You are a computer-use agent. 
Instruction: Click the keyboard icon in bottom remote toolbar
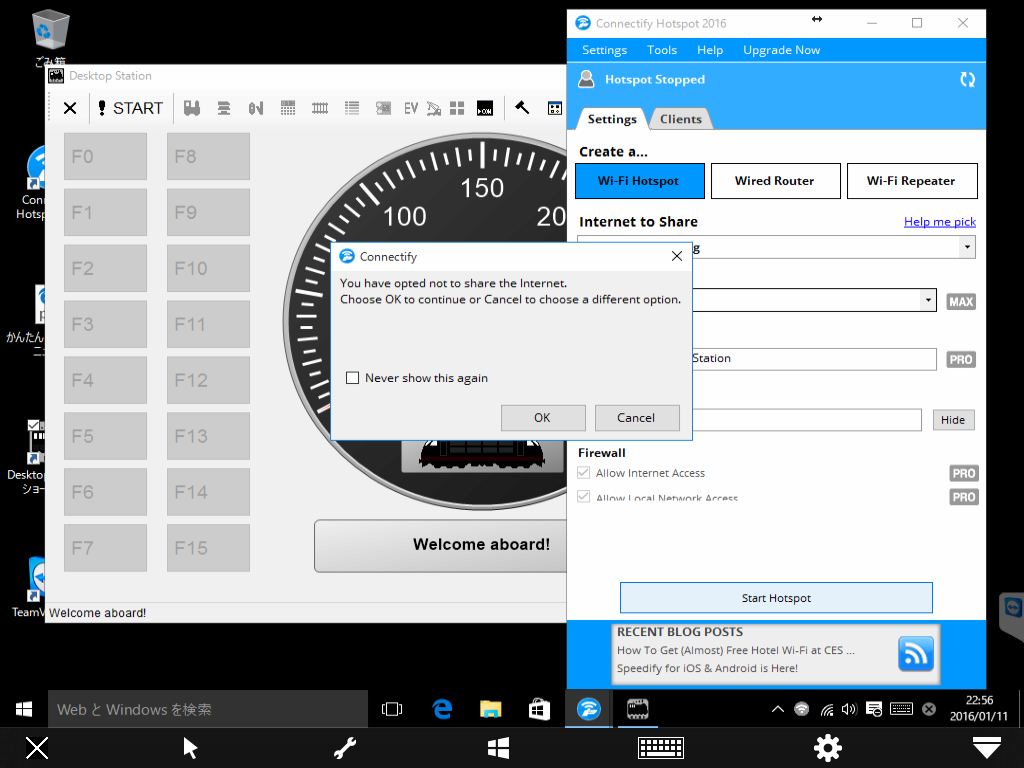click(660, 748)
